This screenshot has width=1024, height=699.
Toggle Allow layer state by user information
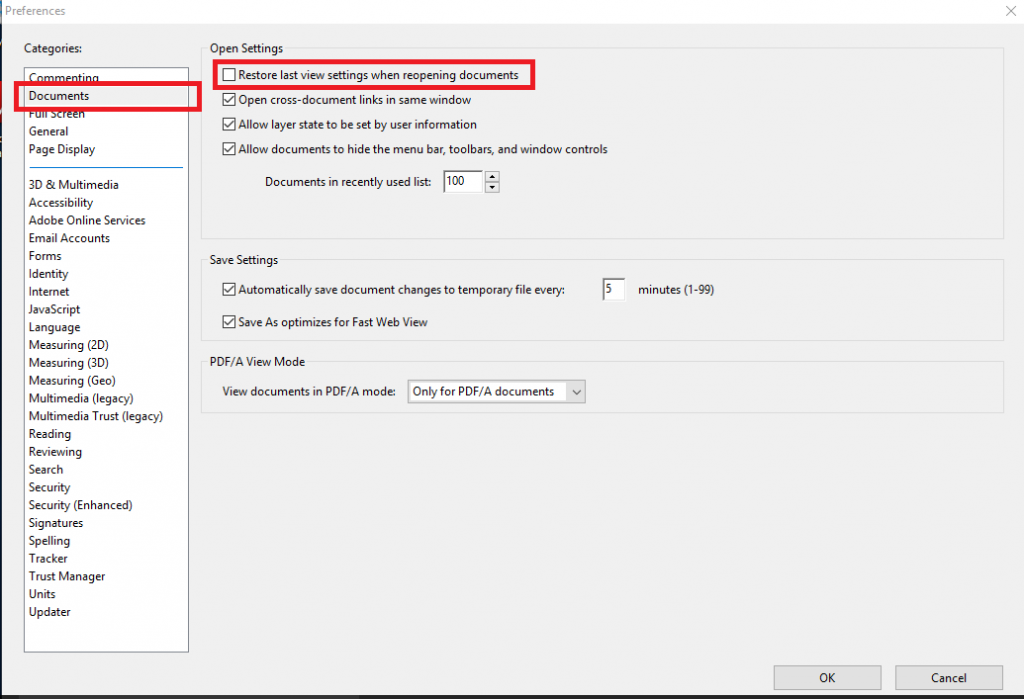[230, 125]
